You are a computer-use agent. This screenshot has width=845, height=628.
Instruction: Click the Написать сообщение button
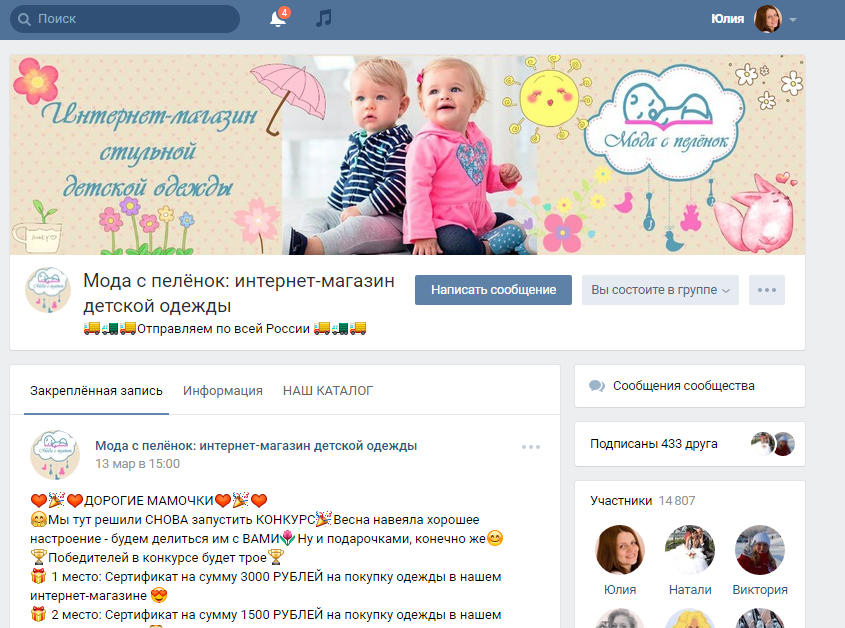(493, 290)
